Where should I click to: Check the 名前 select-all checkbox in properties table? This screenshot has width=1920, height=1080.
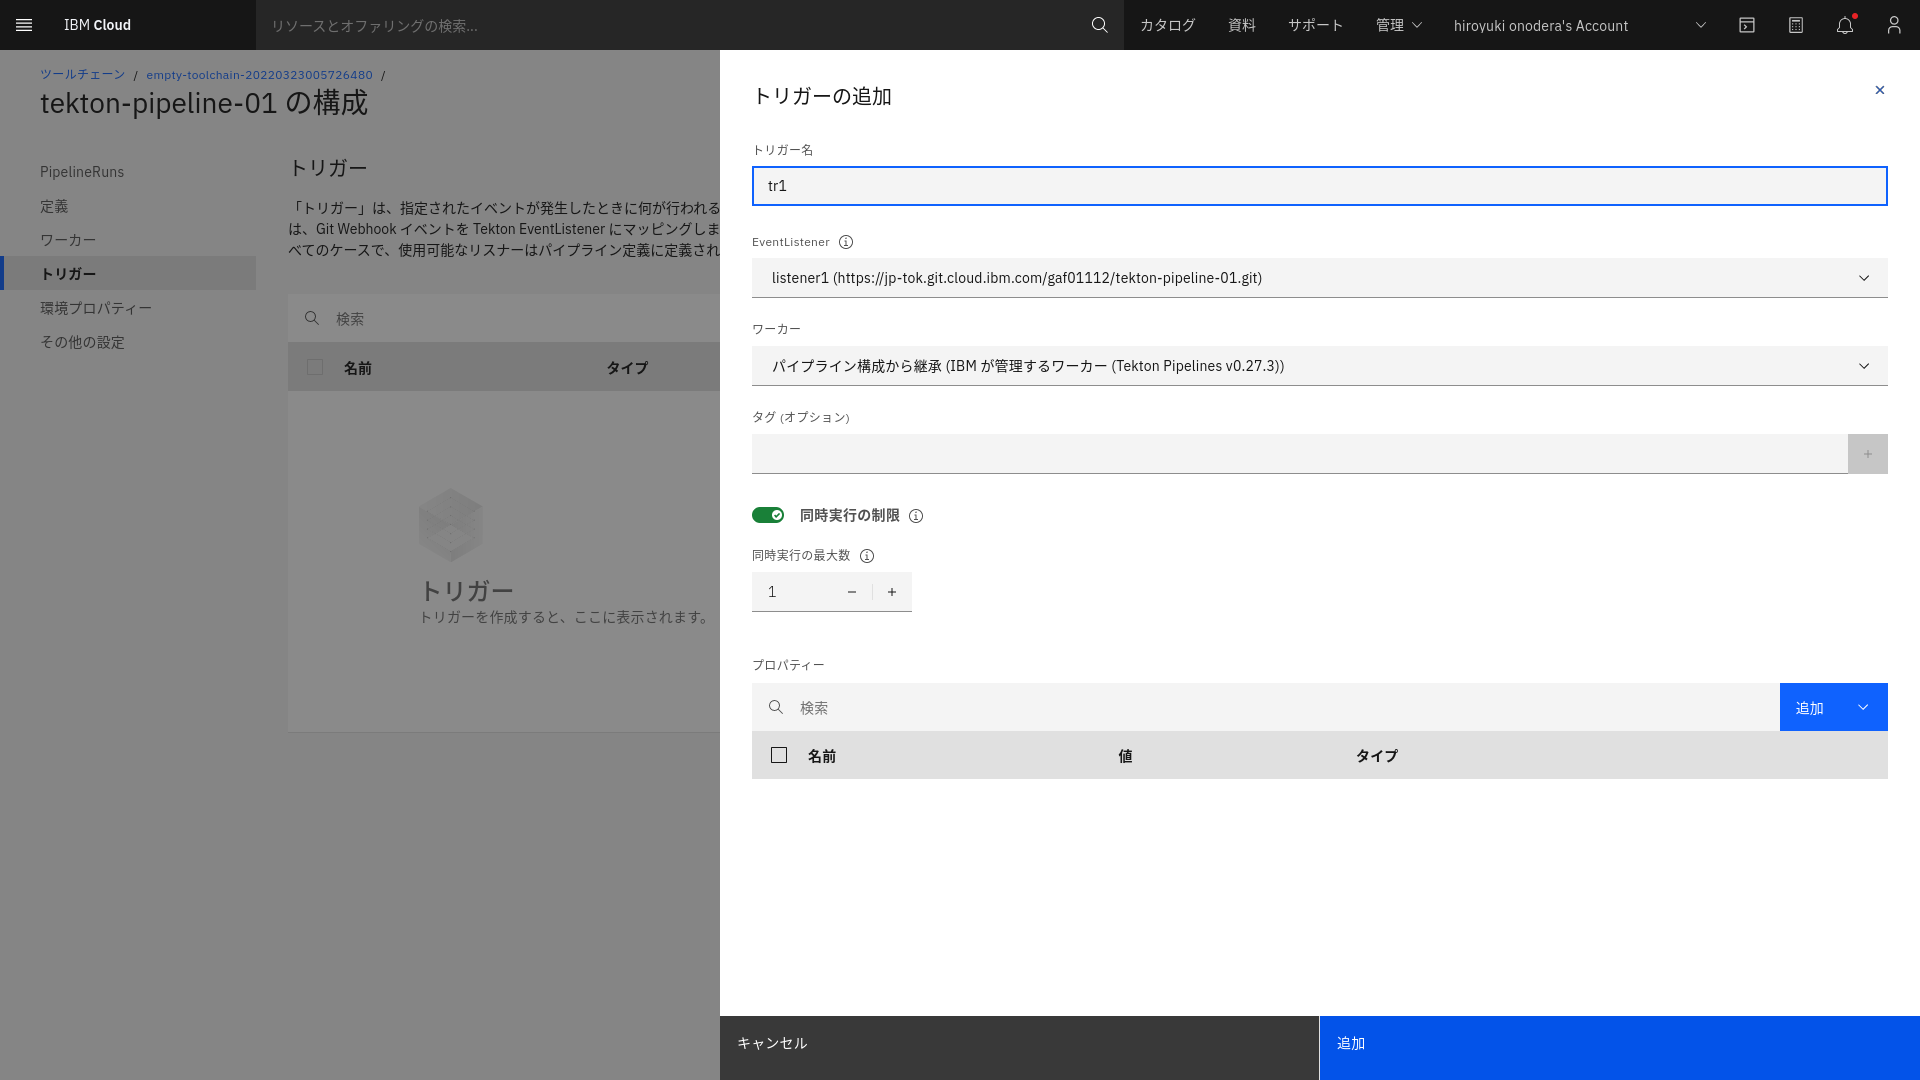click(x=780, y=755)
